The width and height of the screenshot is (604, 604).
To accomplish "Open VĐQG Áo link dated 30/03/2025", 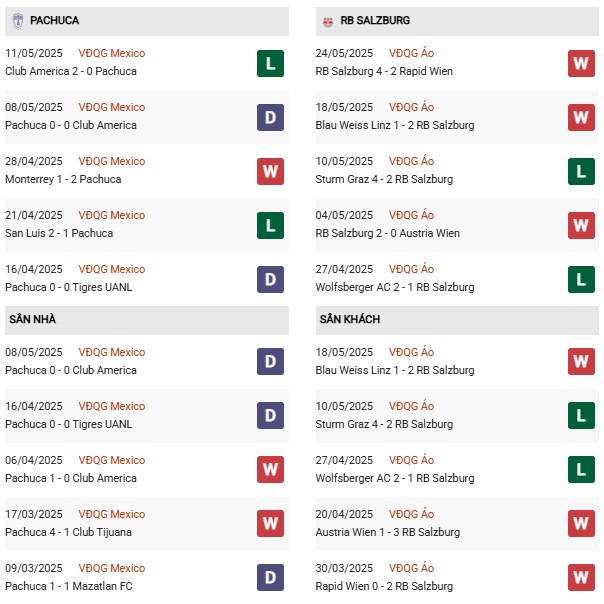I will click(x=413, y=568).
